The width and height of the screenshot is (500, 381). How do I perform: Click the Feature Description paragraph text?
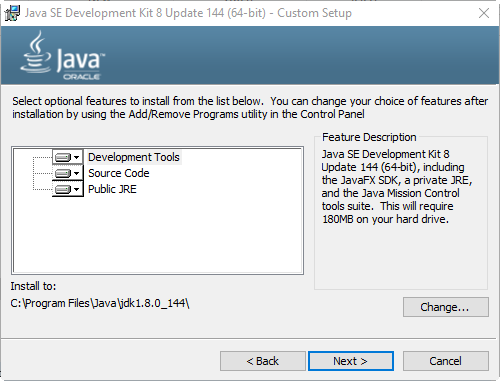pos(397,187)
